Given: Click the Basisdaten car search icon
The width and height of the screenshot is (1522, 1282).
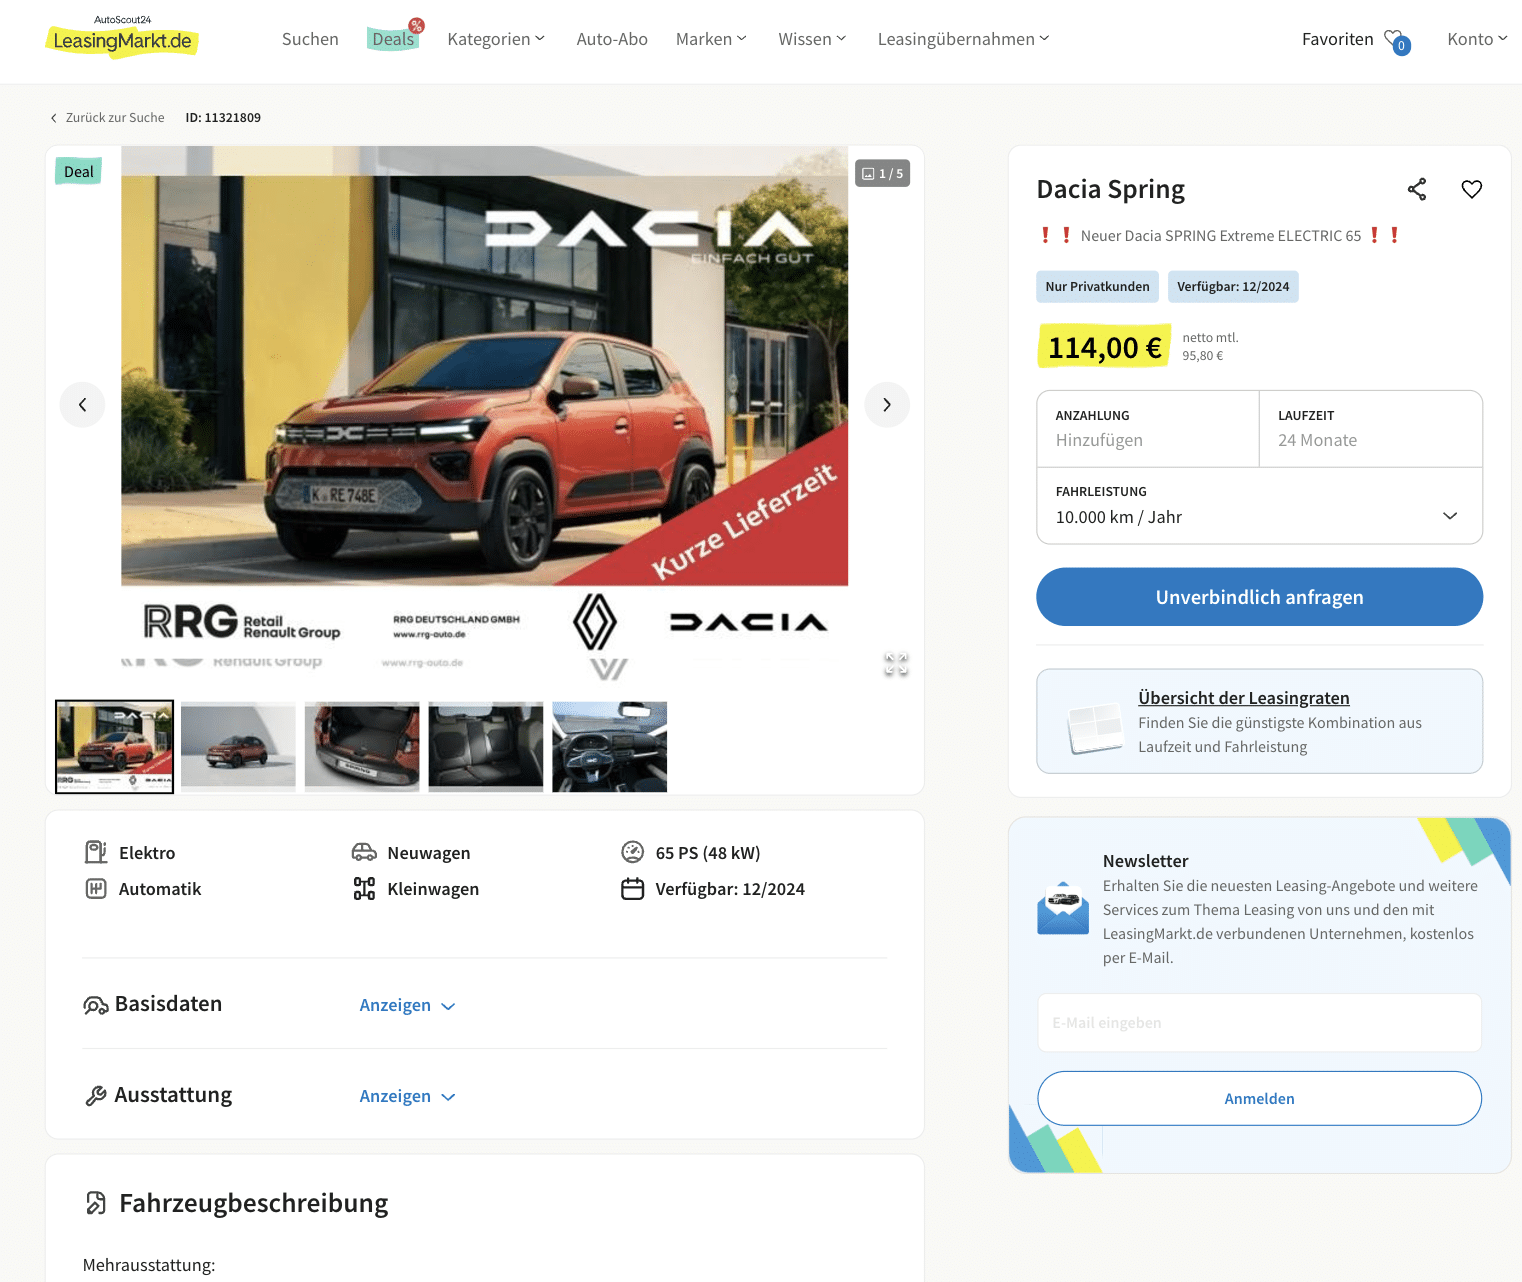Looking at the screenshot, I should (x=95, y=1005).
